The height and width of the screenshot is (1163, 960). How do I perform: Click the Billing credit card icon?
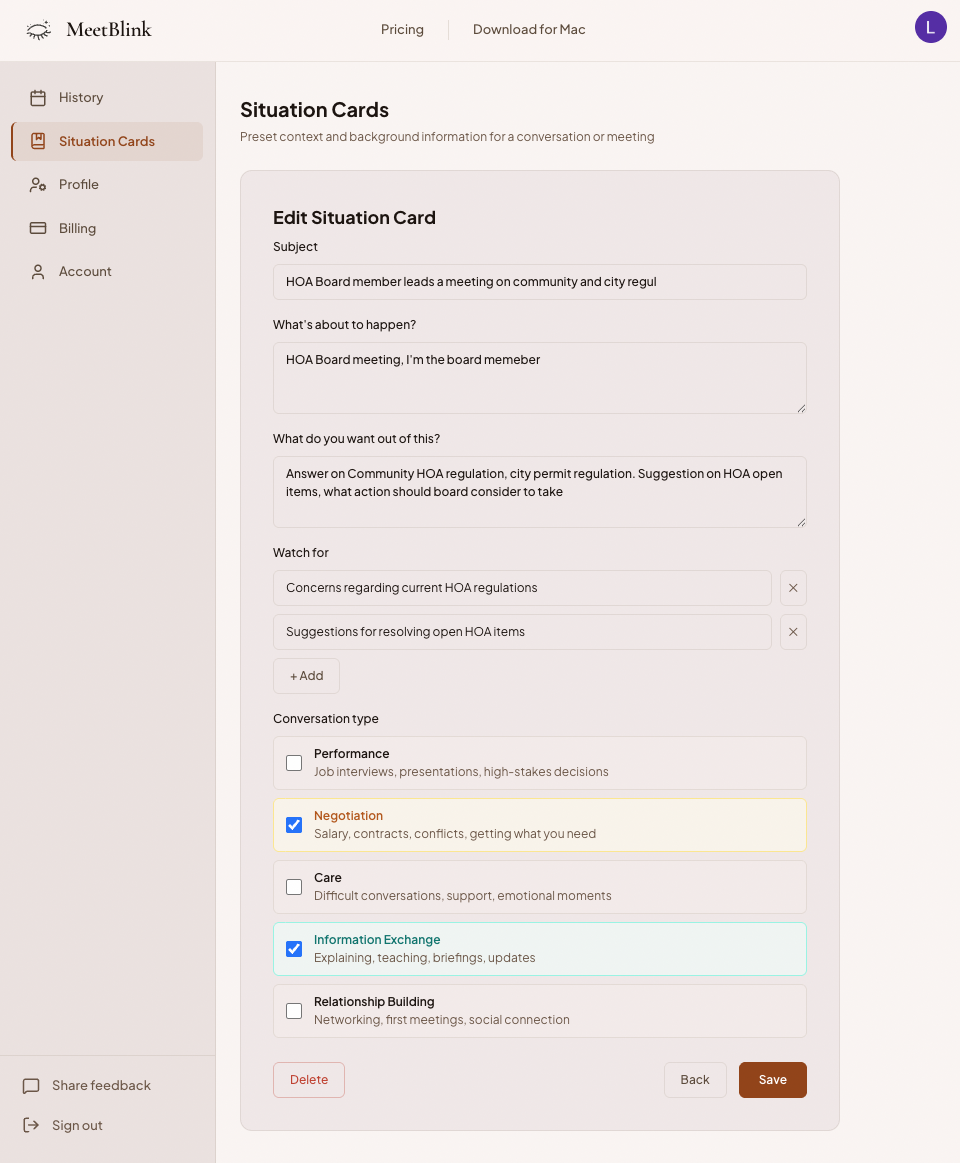tap(38, 228)
